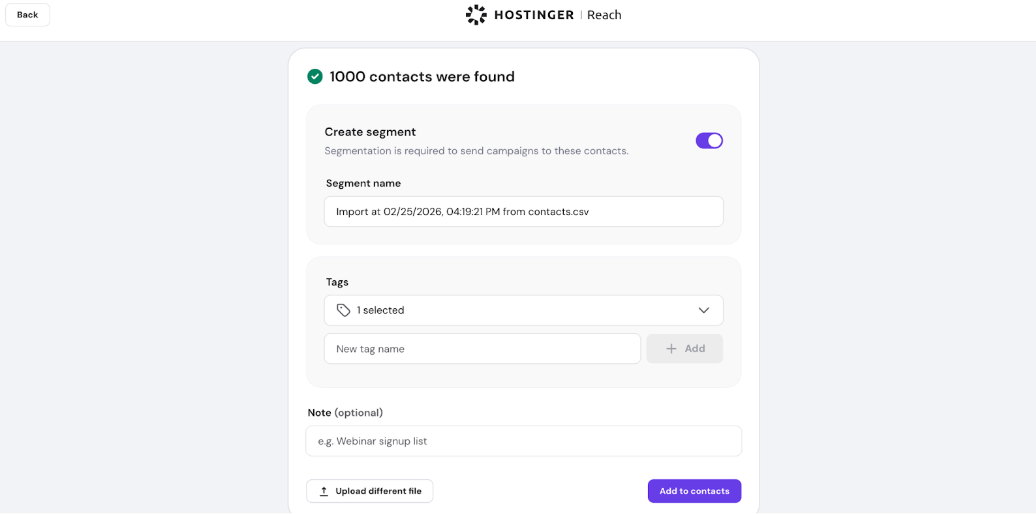The width and height of the screenshot is (1036, 514).
Task: Open the Tags dropdown showing 1 selected
Action: [x=523, y=310]
